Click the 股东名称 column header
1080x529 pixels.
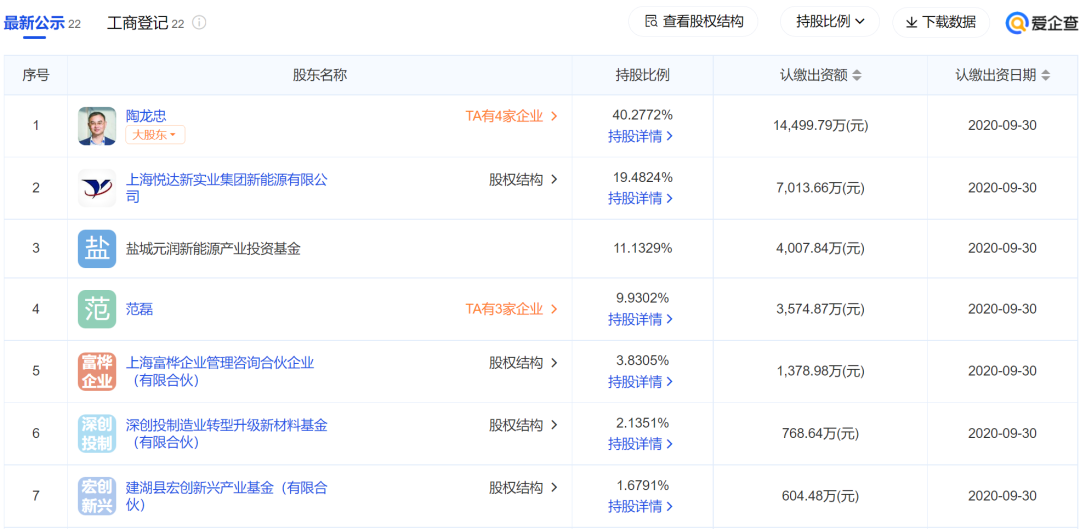click(x=320, y=76)
